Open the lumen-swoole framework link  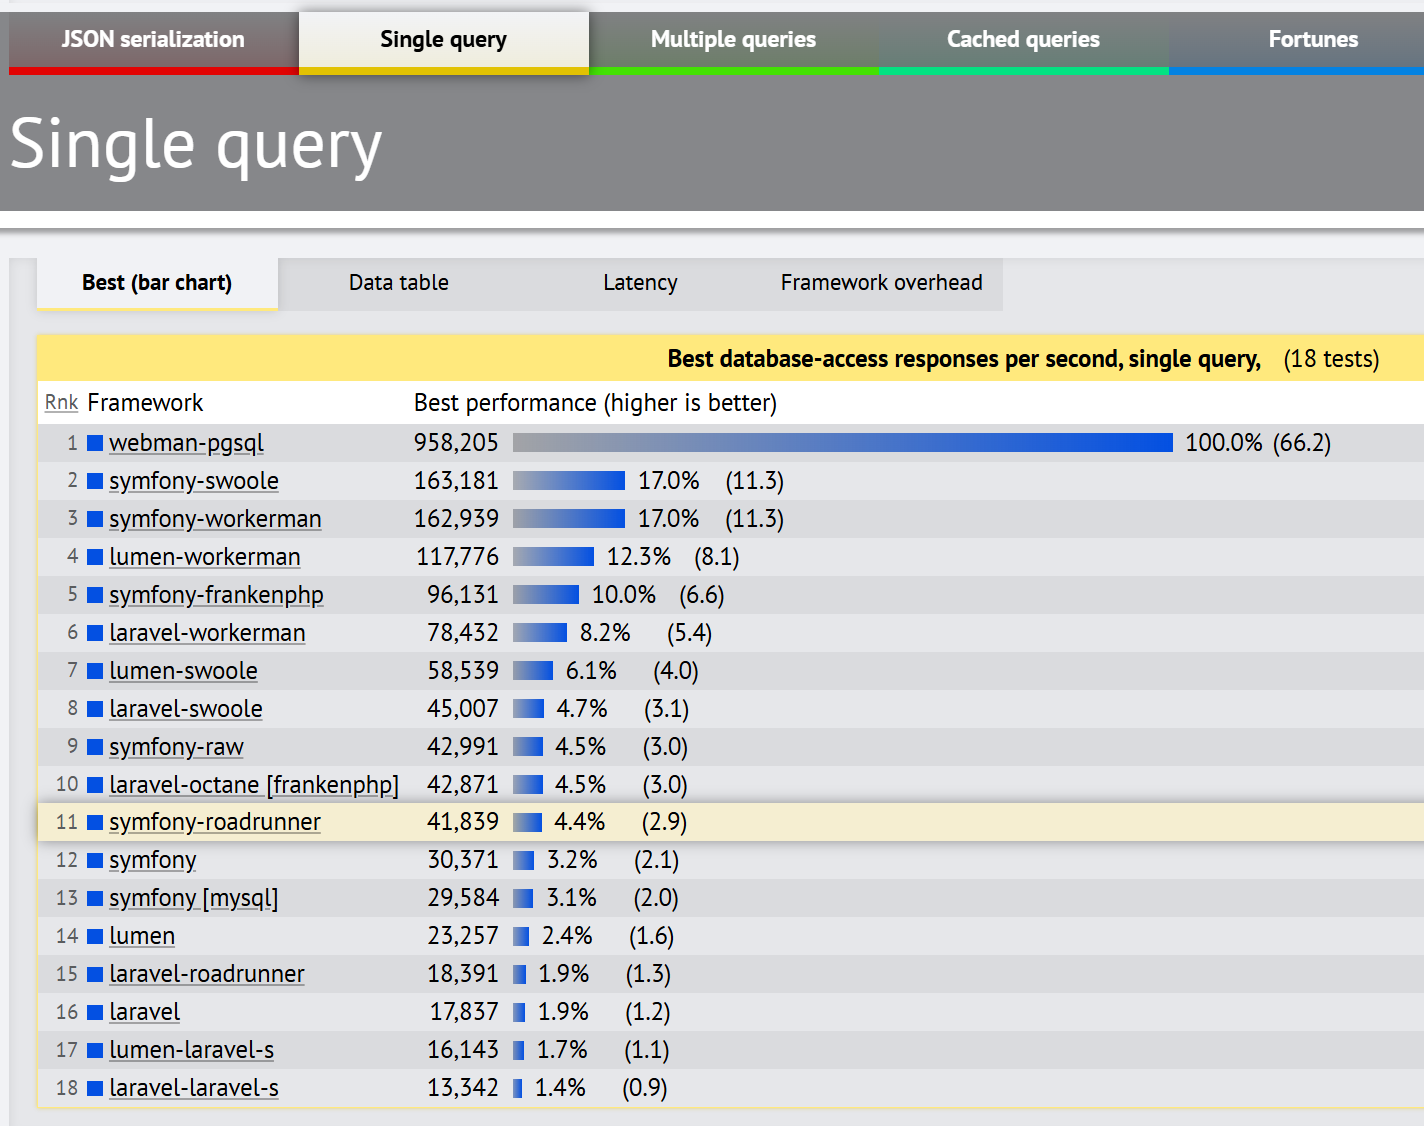[x=183, y=671]
